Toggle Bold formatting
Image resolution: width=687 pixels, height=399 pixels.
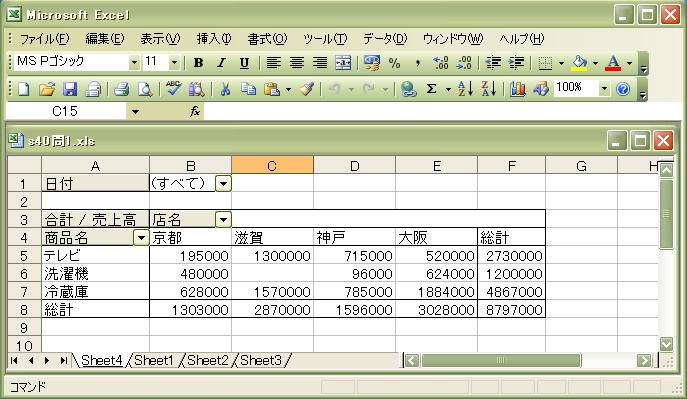point(198,63)
